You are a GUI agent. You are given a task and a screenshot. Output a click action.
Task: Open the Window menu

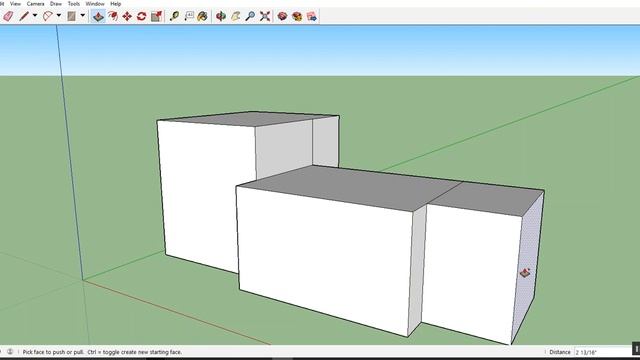[x=95, y=4]
